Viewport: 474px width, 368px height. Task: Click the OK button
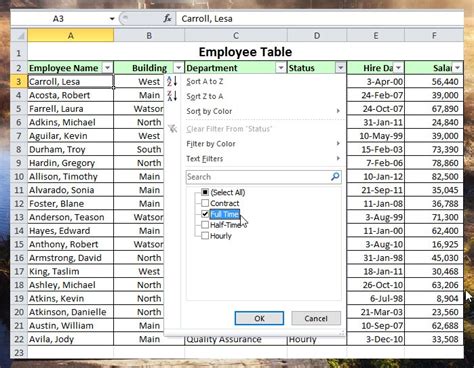(x=259, y=318)
